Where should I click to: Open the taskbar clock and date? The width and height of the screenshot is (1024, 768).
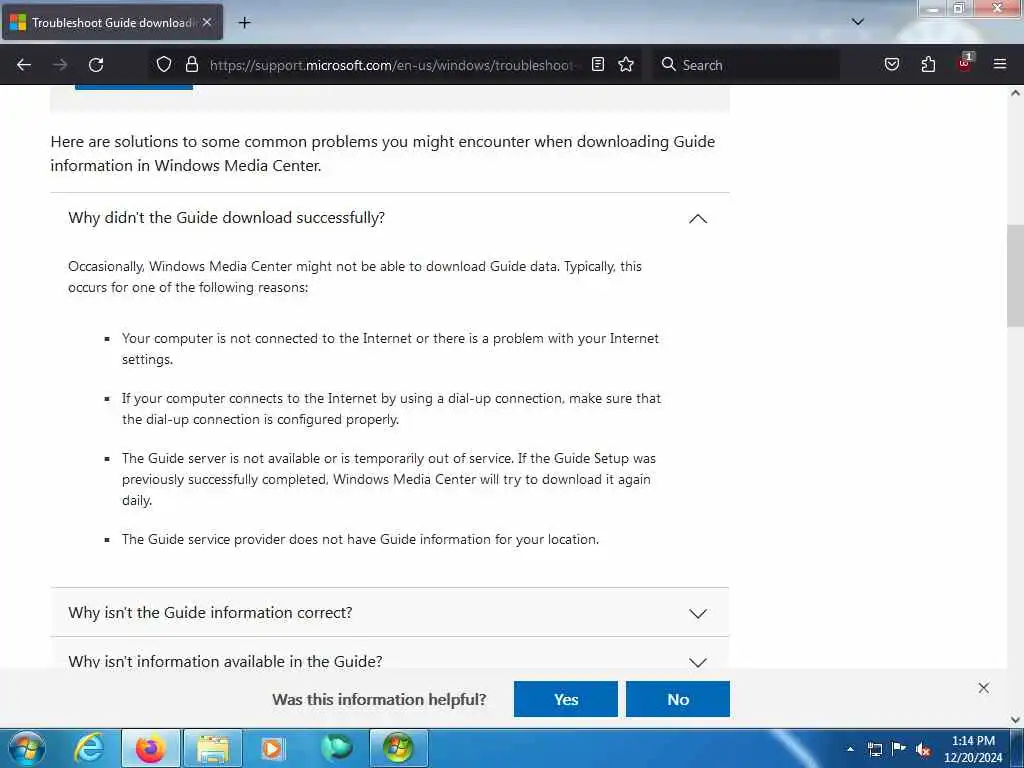(973, 749)
